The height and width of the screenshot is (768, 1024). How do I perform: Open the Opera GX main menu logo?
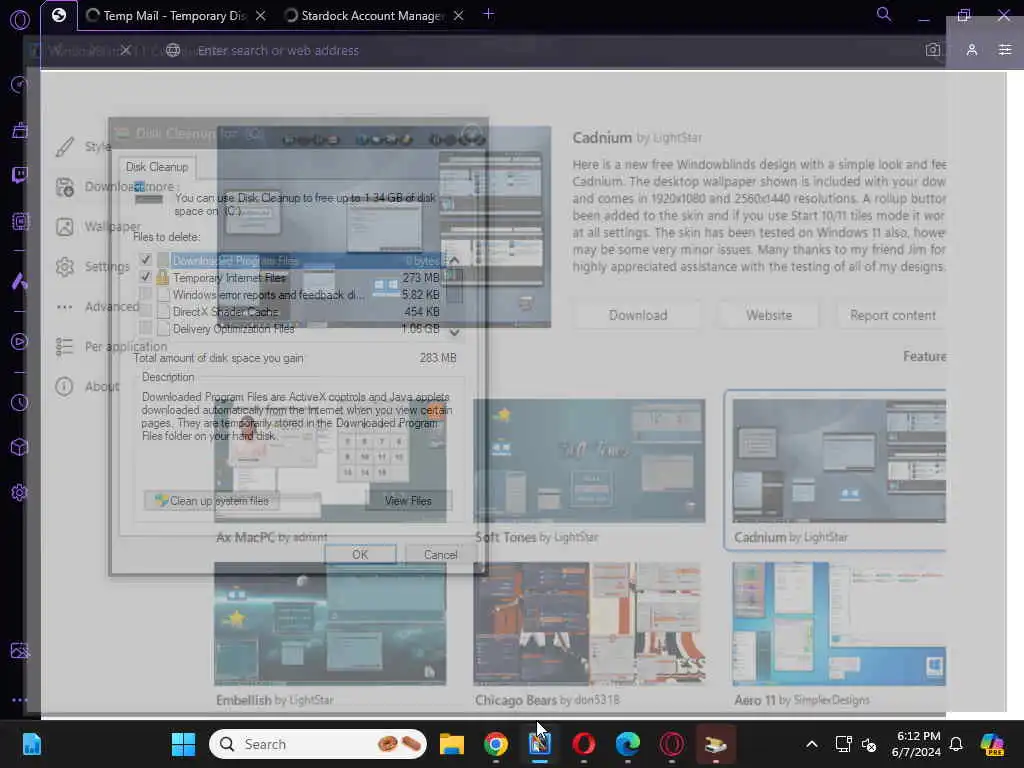coord(20,20)
